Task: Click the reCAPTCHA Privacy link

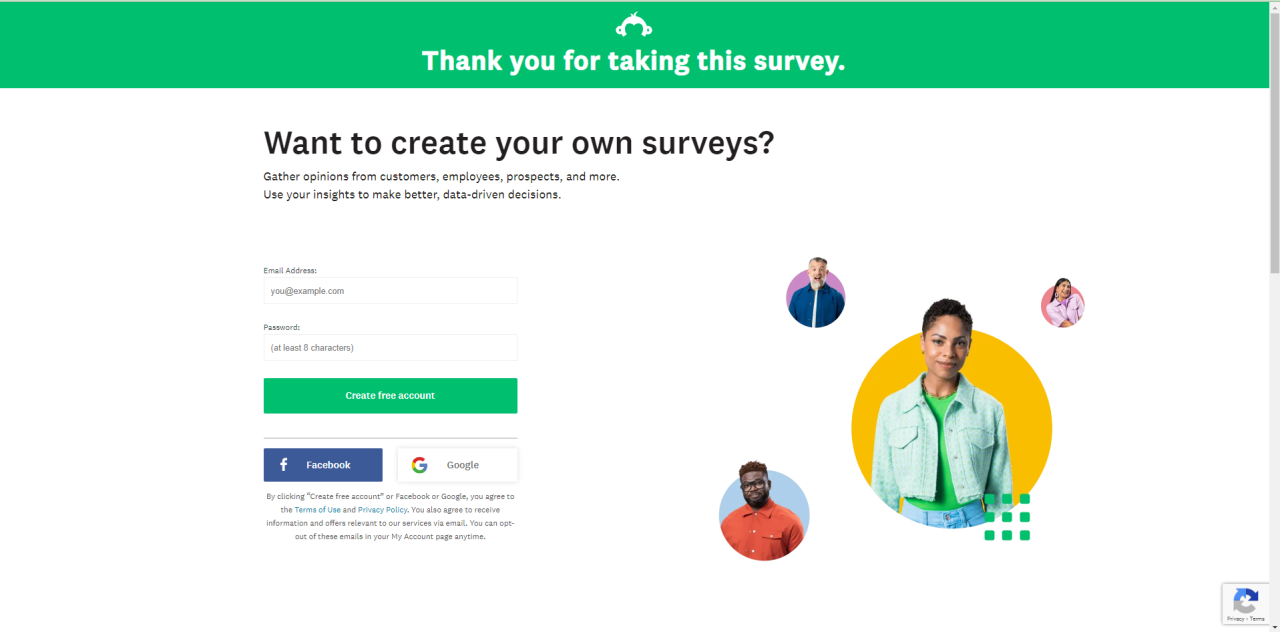Action: (1235, 619)
